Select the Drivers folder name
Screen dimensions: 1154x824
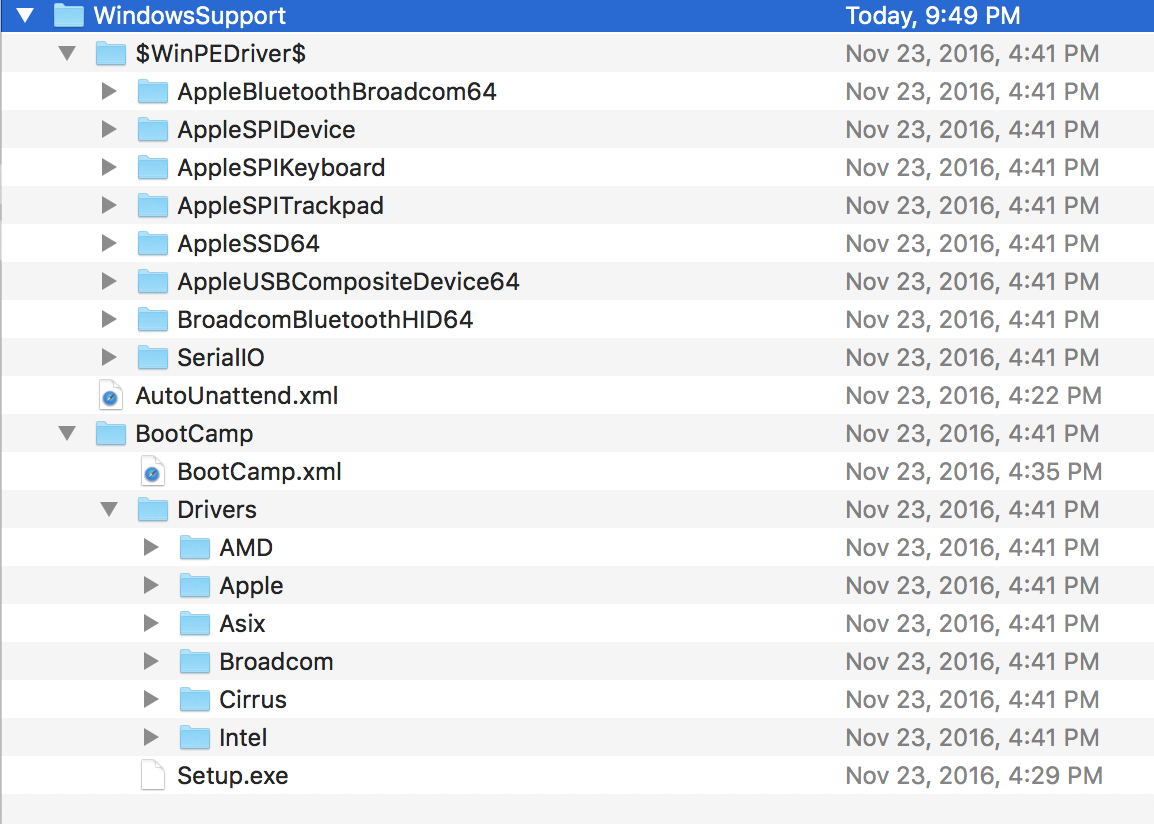pos(217,509)
